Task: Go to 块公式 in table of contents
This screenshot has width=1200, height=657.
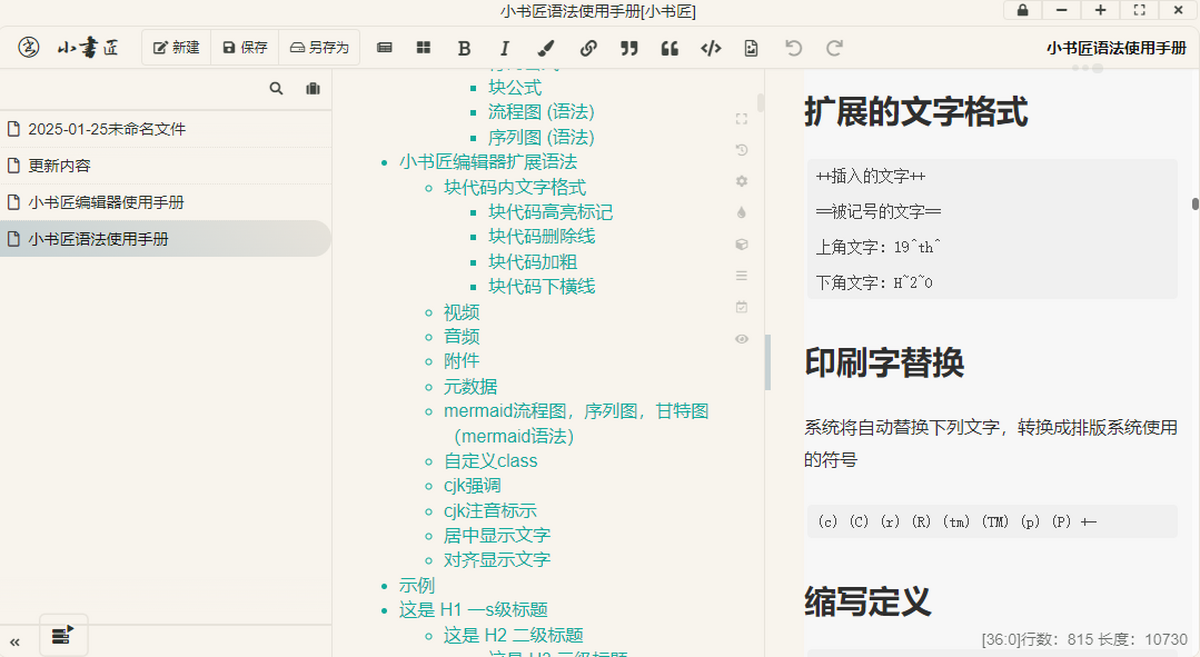Action: pos(515,87)
